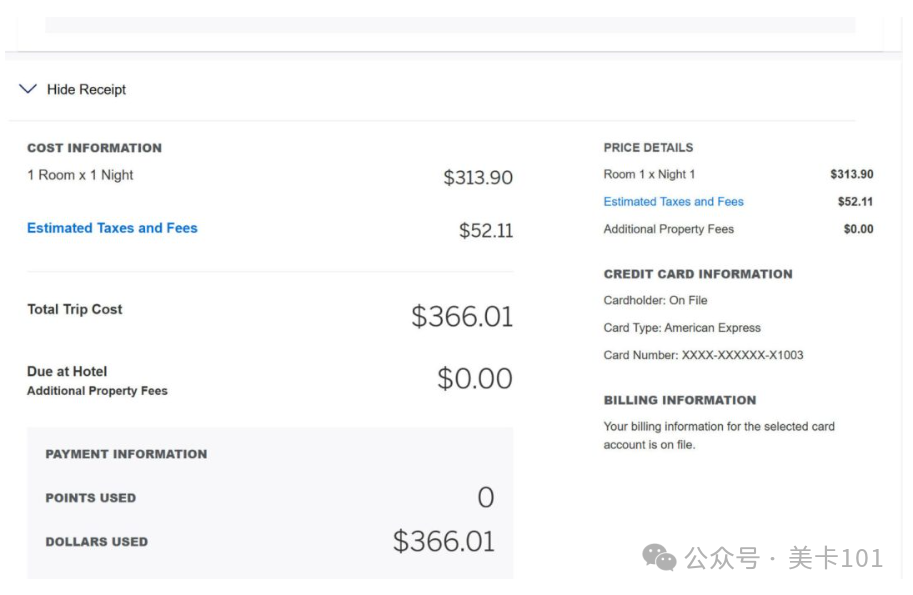913x595 pixels.
Task: Click the Card Number XXXX-XXXXXX-X1003 text
Action: click(x=703, y=355)
